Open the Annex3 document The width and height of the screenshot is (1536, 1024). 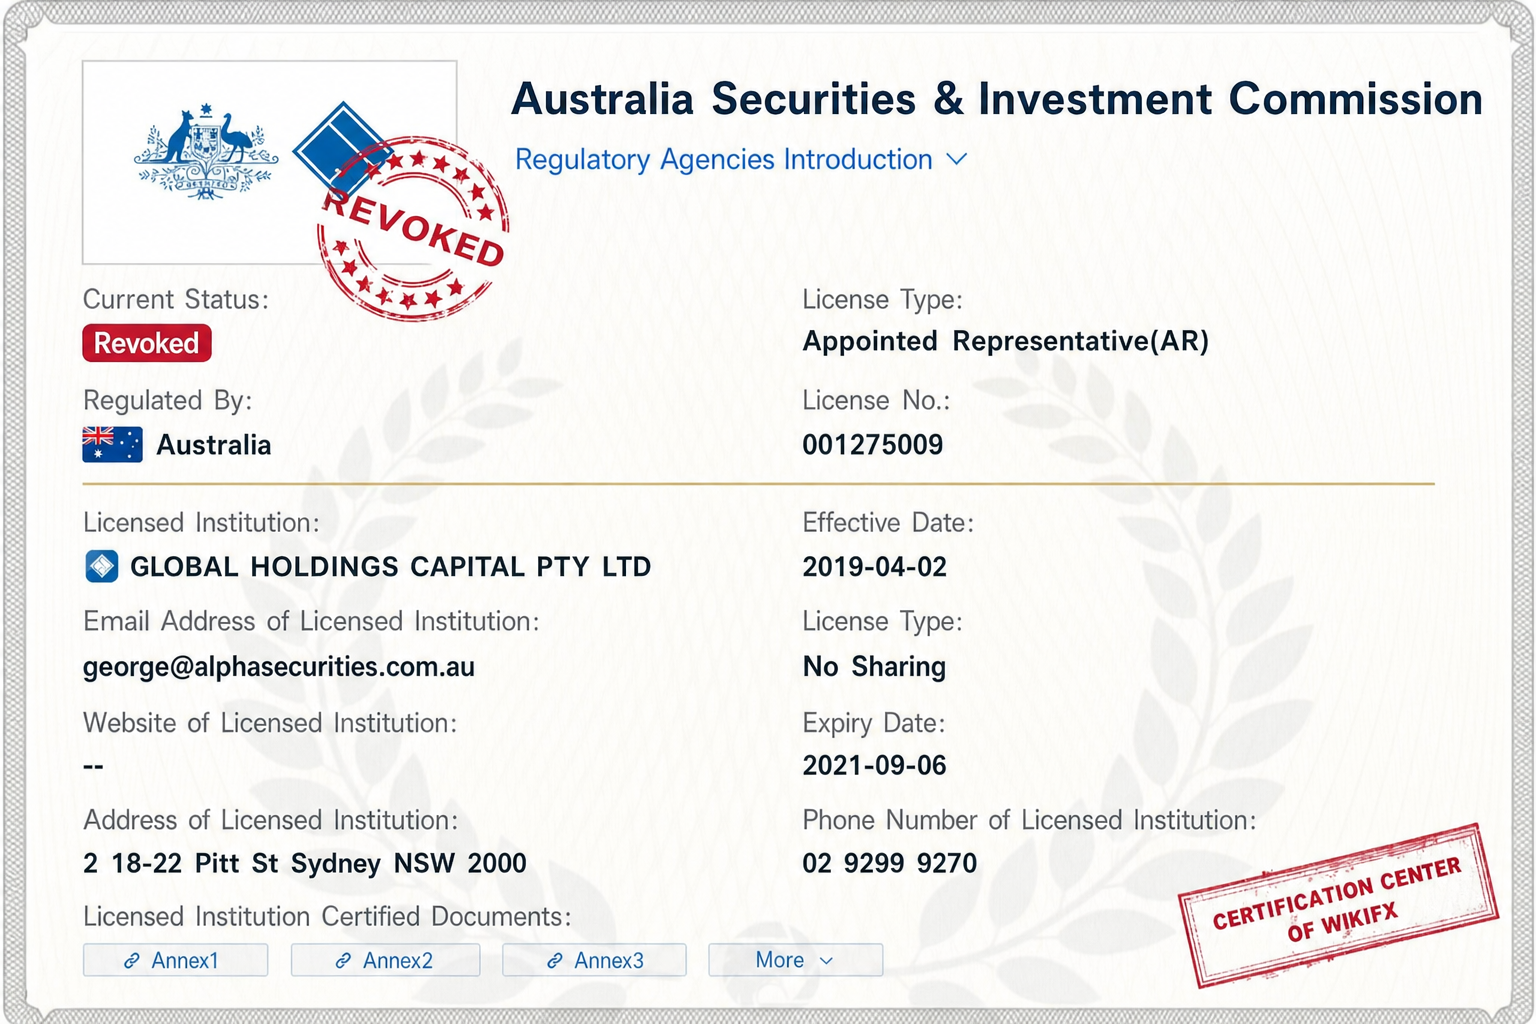click(x=594, y=960)
